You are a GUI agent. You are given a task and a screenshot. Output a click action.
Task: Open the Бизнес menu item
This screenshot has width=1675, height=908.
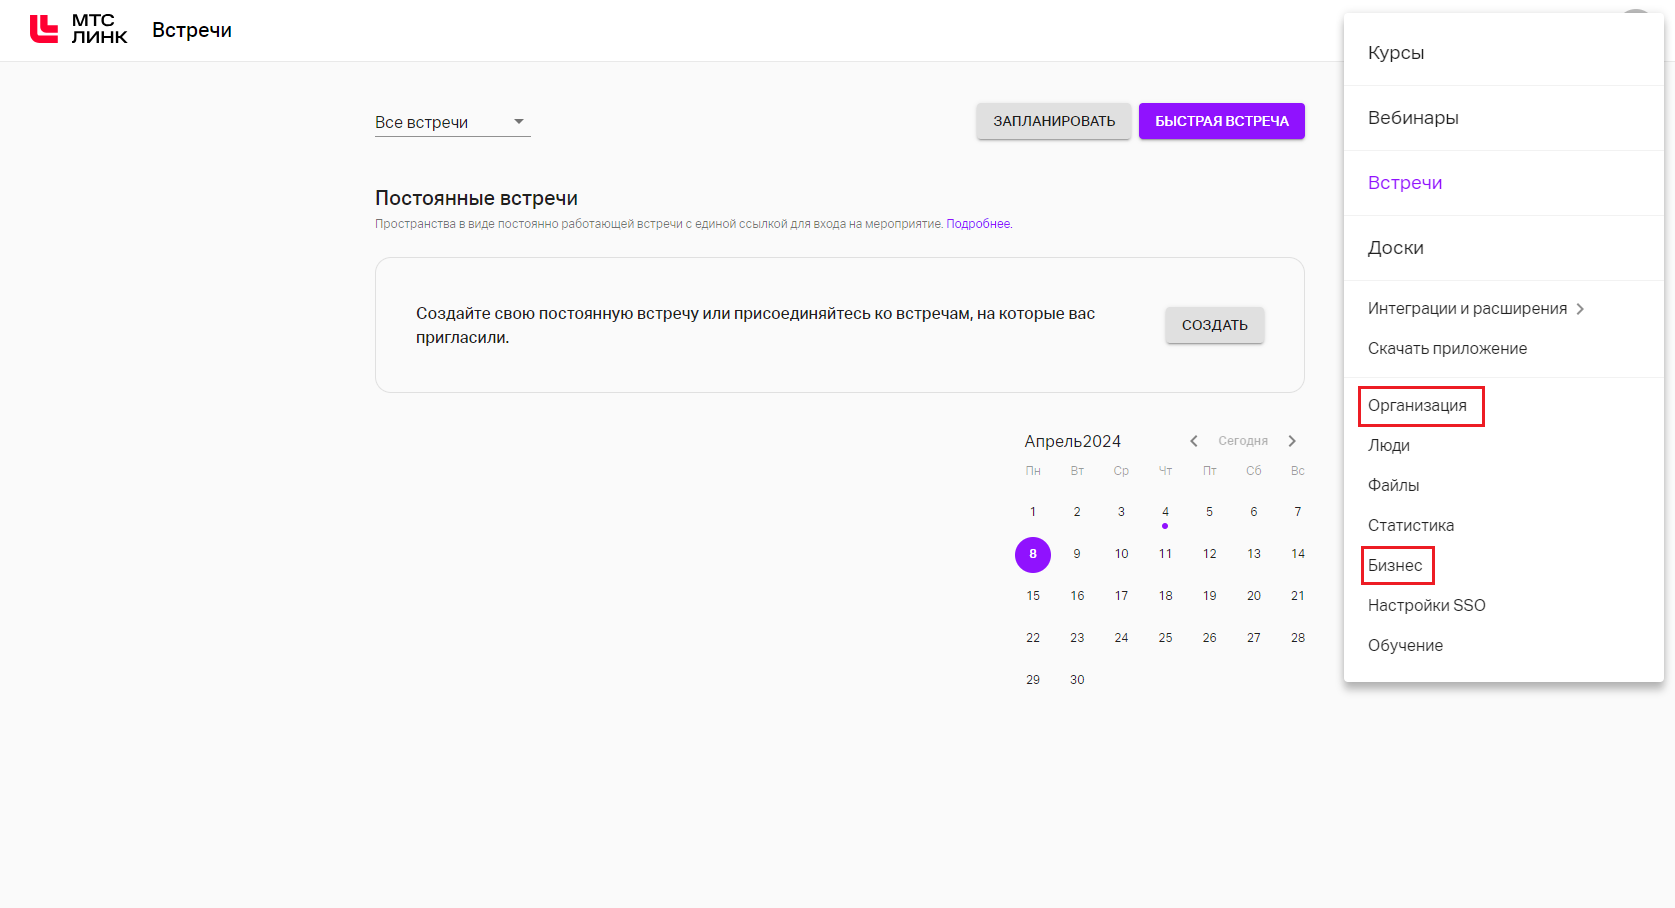tap(1395, 565)
